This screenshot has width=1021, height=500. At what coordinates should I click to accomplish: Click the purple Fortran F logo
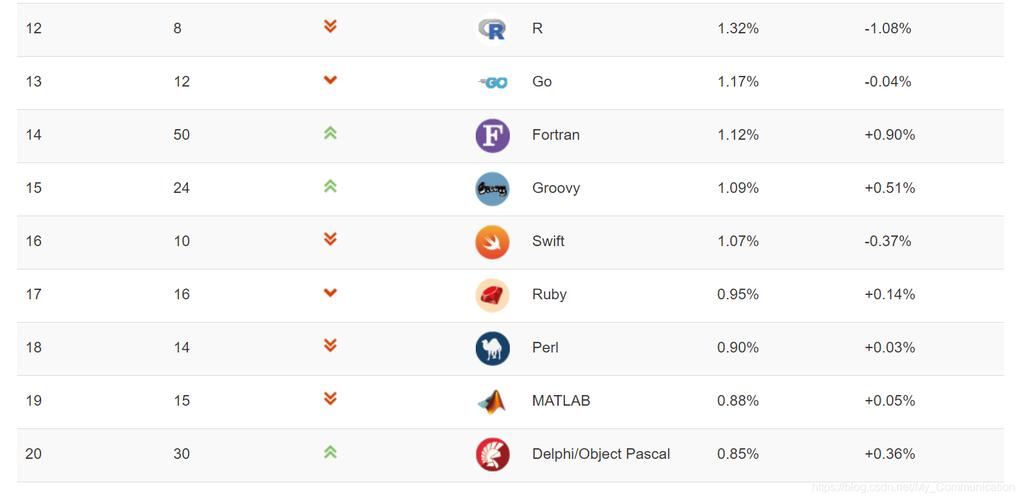point(492,135)
